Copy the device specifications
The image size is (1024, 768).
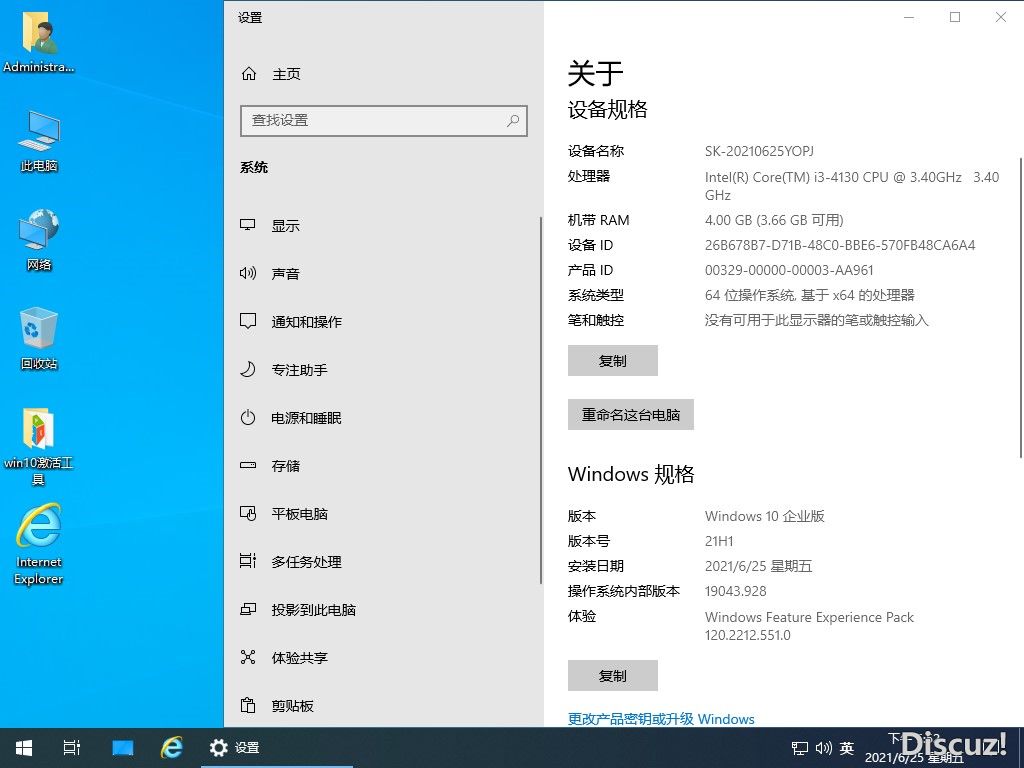[612, 361]
